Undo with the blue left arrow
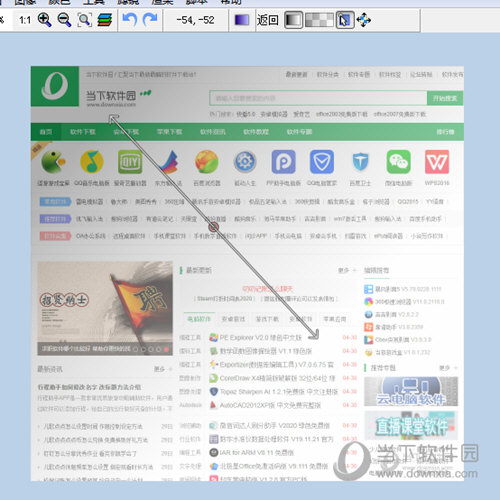Viewport: 500px width, 500px height. point(130,20)
